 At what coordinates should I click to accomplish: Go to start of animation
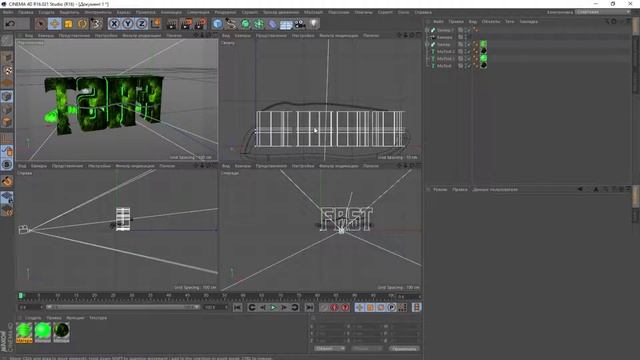pos(238,307)
